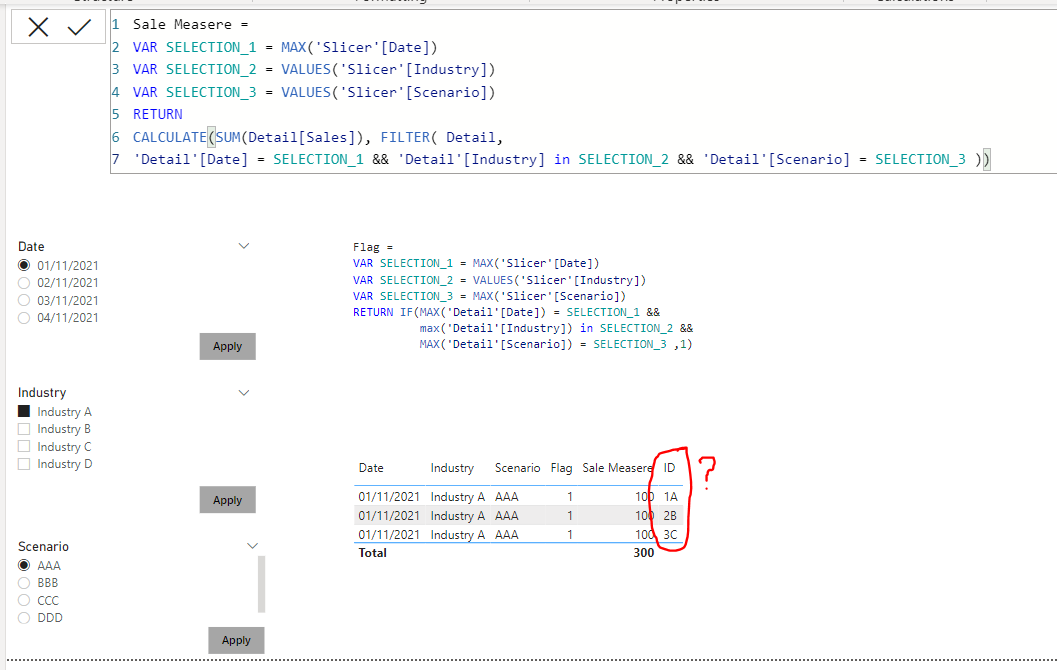Click the Scenario slicer title
Image resolution: width=1057 pixels, height=670 pixels.
point(43,547)
